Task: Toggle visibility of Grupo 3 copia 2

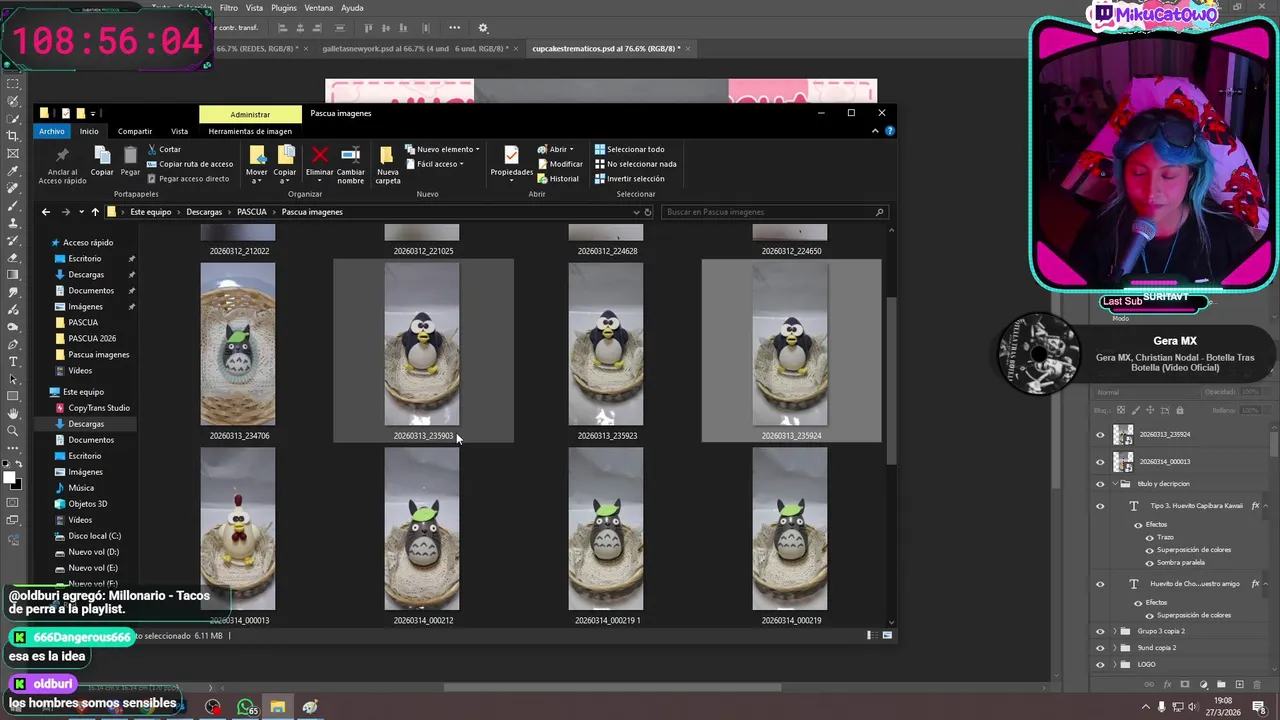Action: tap(1100, 632)
